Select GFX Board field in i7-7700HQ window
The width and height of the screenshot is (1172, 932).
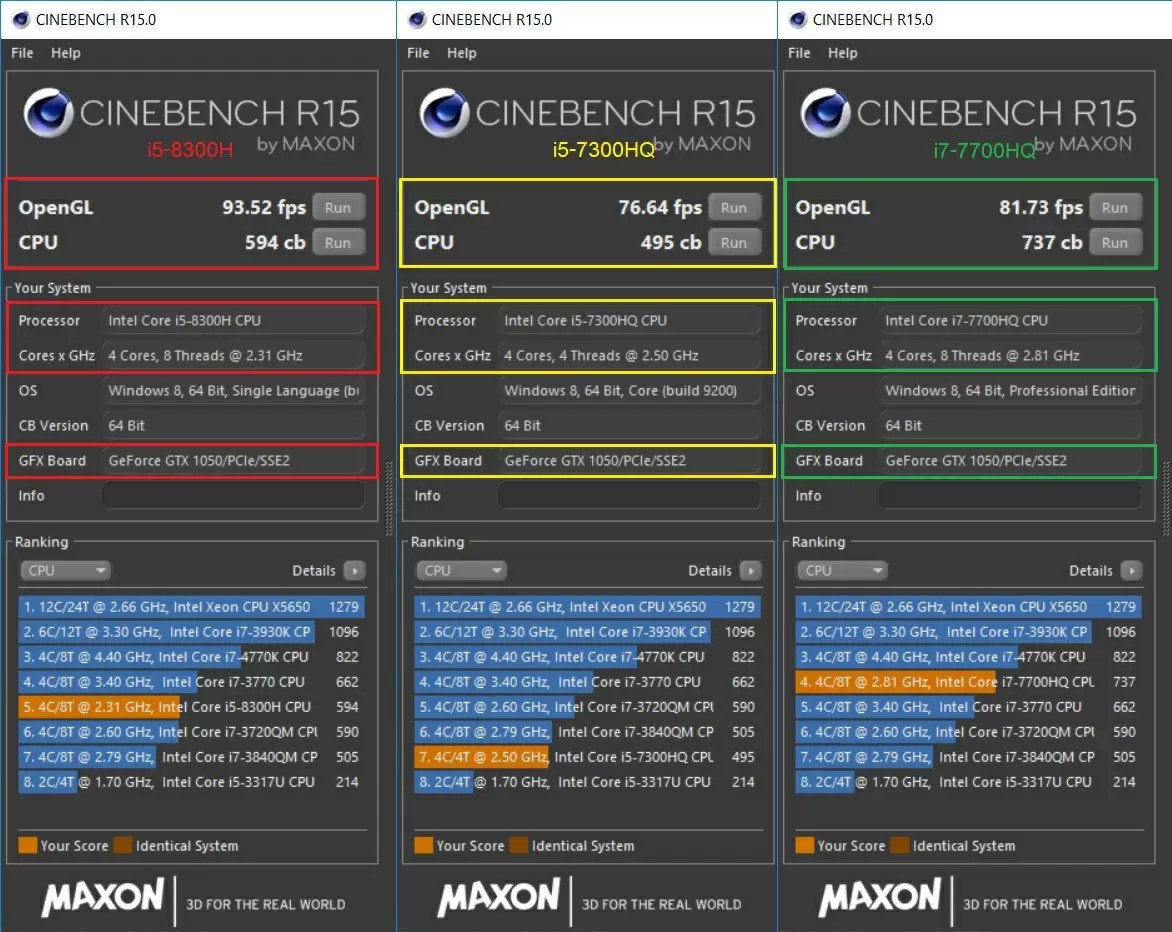[1011, 461]
